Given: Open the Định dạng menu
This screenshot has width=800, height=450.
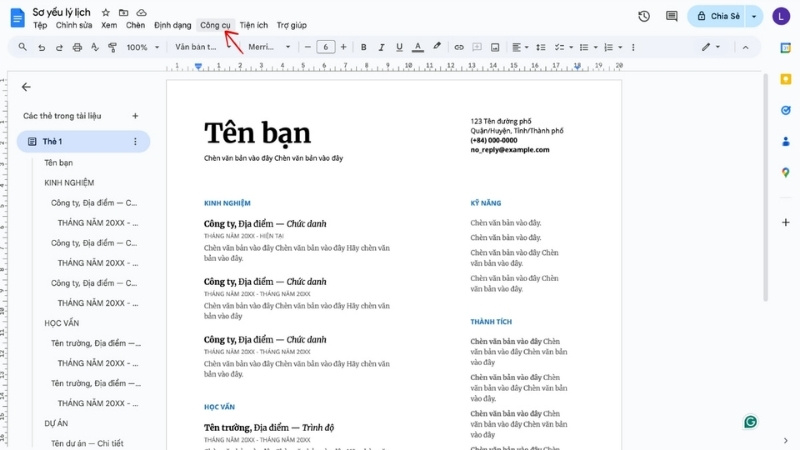Looking at the screenshot, I should point(172,25).
